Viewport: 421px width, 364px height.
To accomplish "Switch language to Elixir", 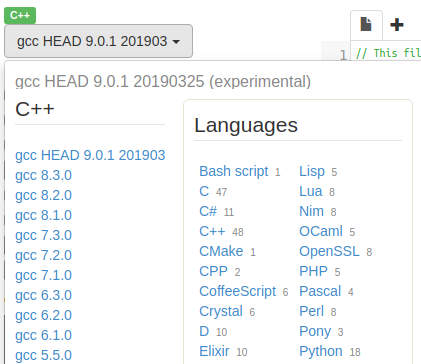I will (214, 351).
